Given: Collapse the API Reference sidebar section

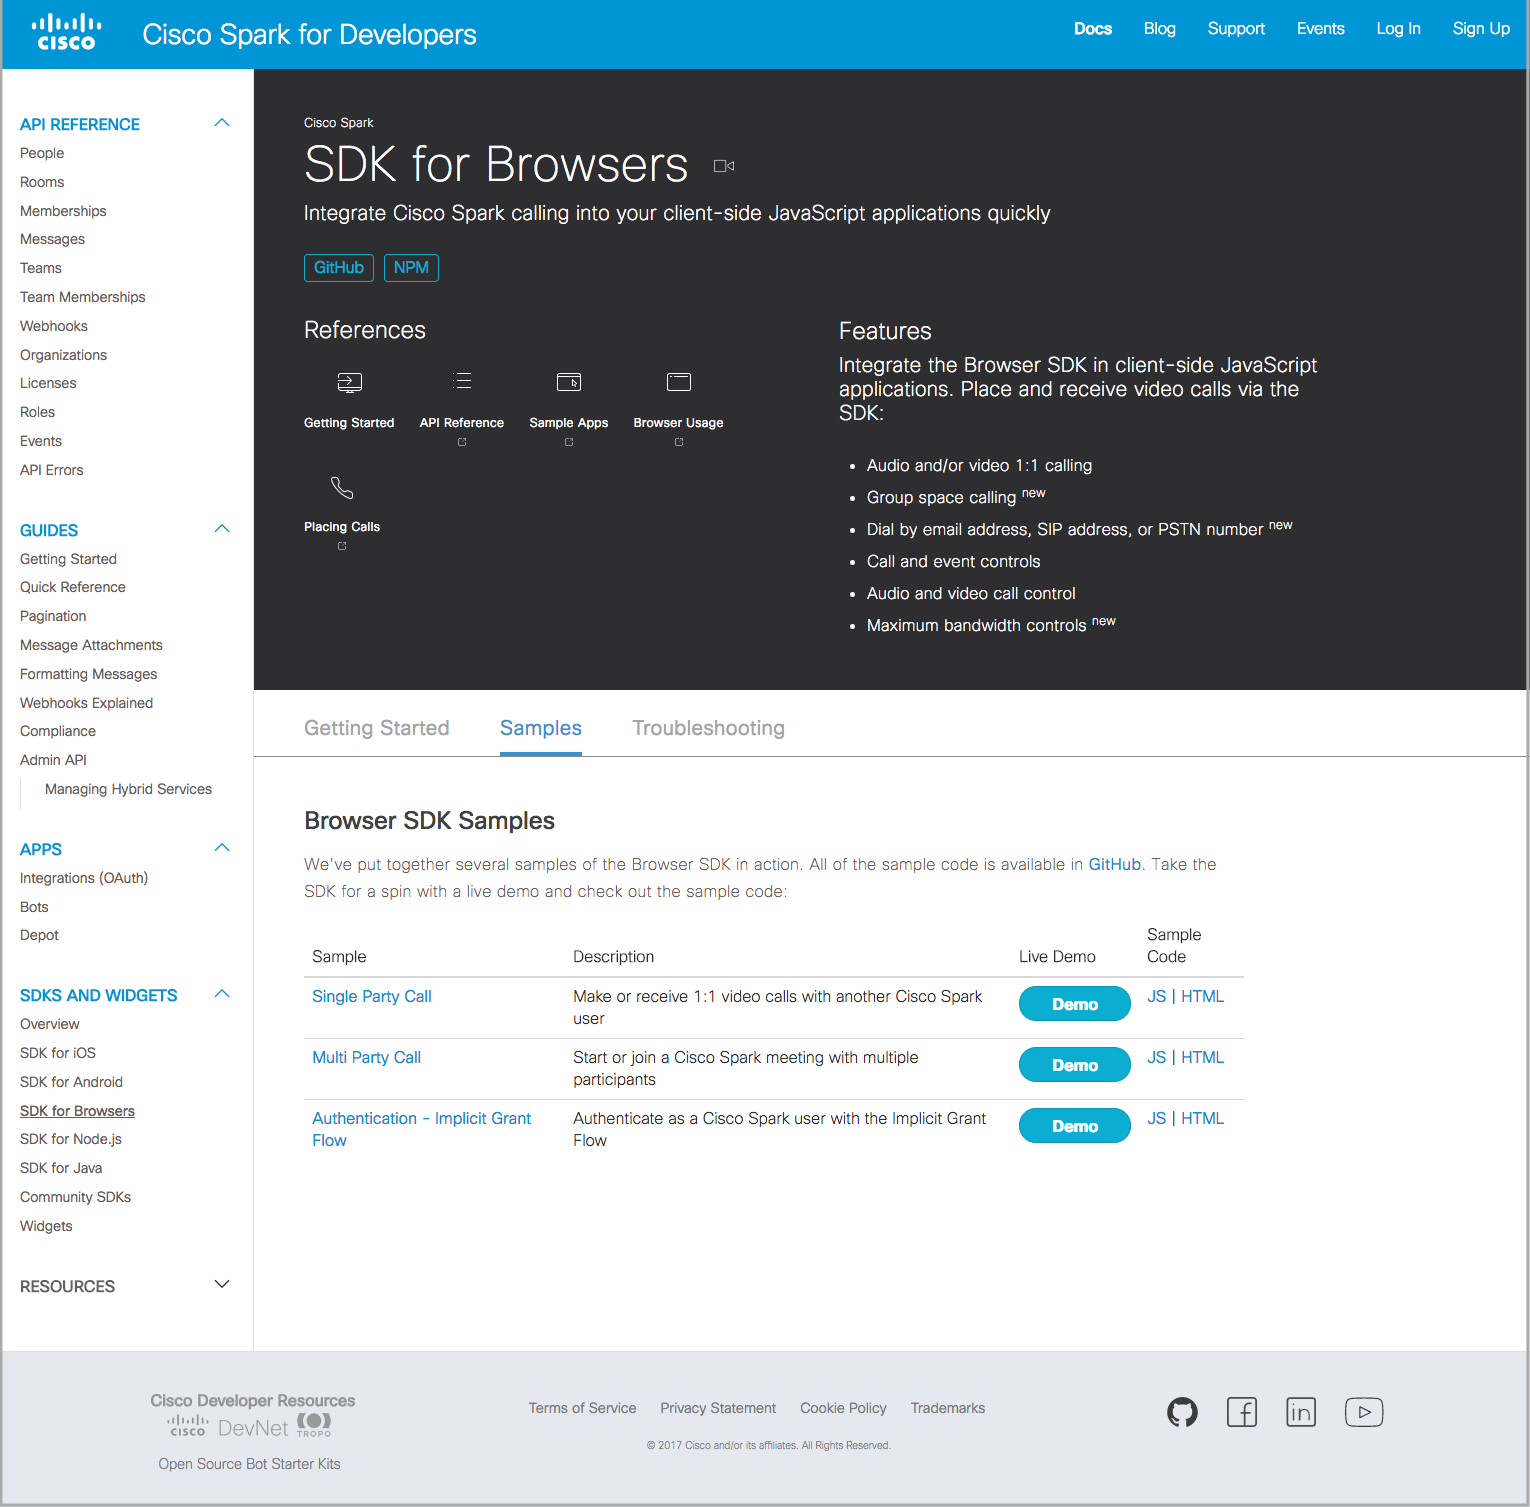Looking at the screenshot, I should 222,123.
